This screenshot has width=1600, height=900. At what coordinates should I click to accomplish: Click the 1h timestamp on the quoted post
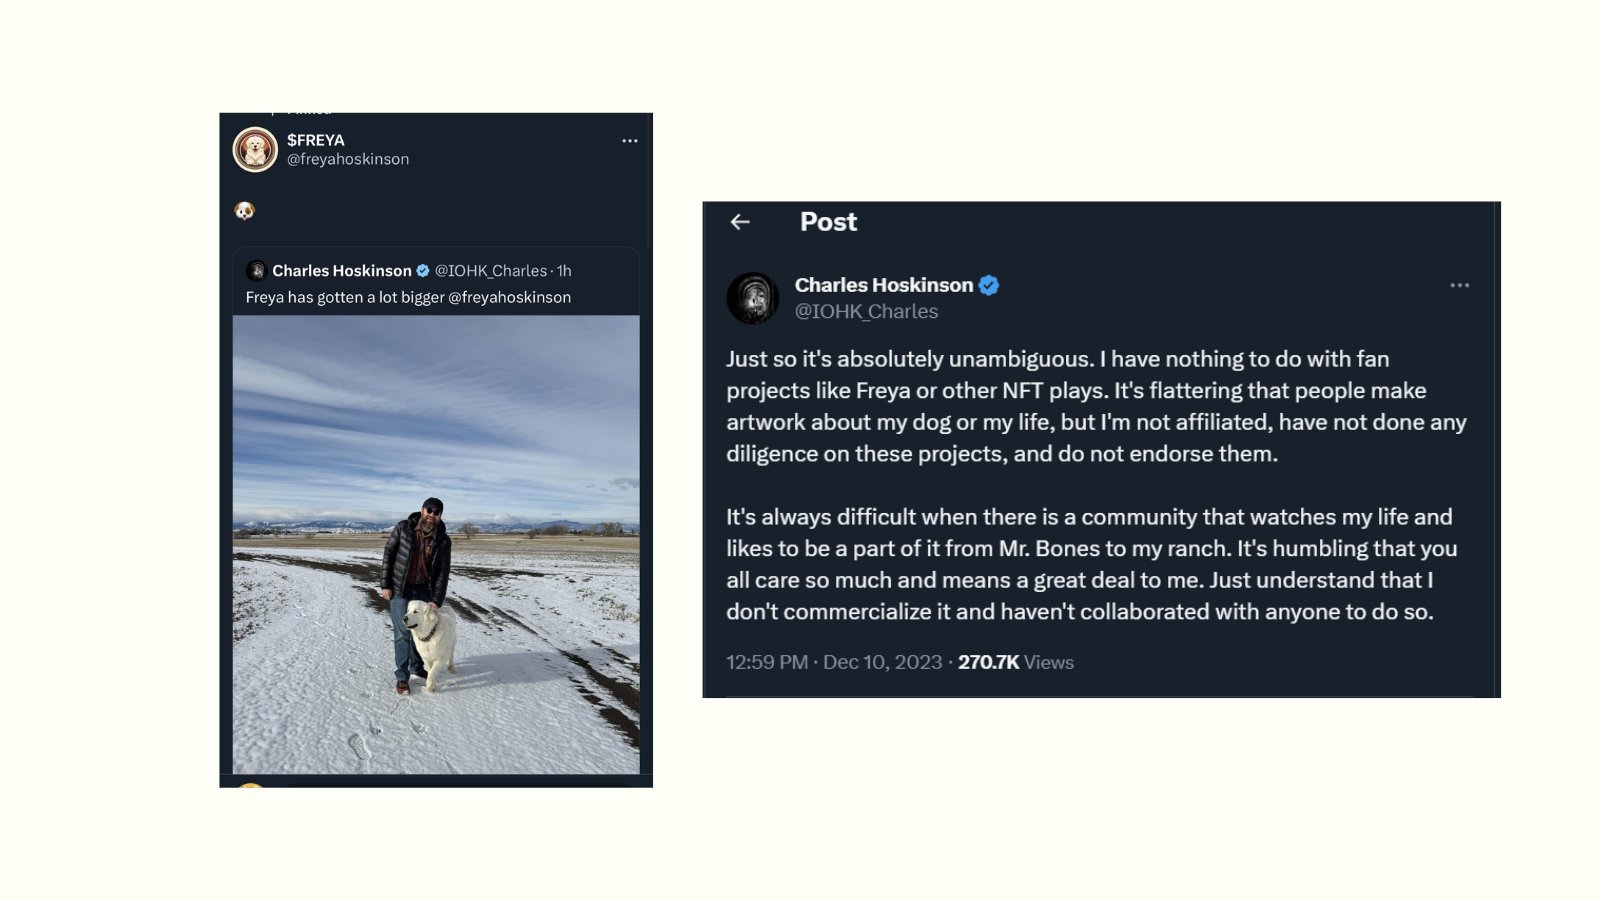[565, 271]
